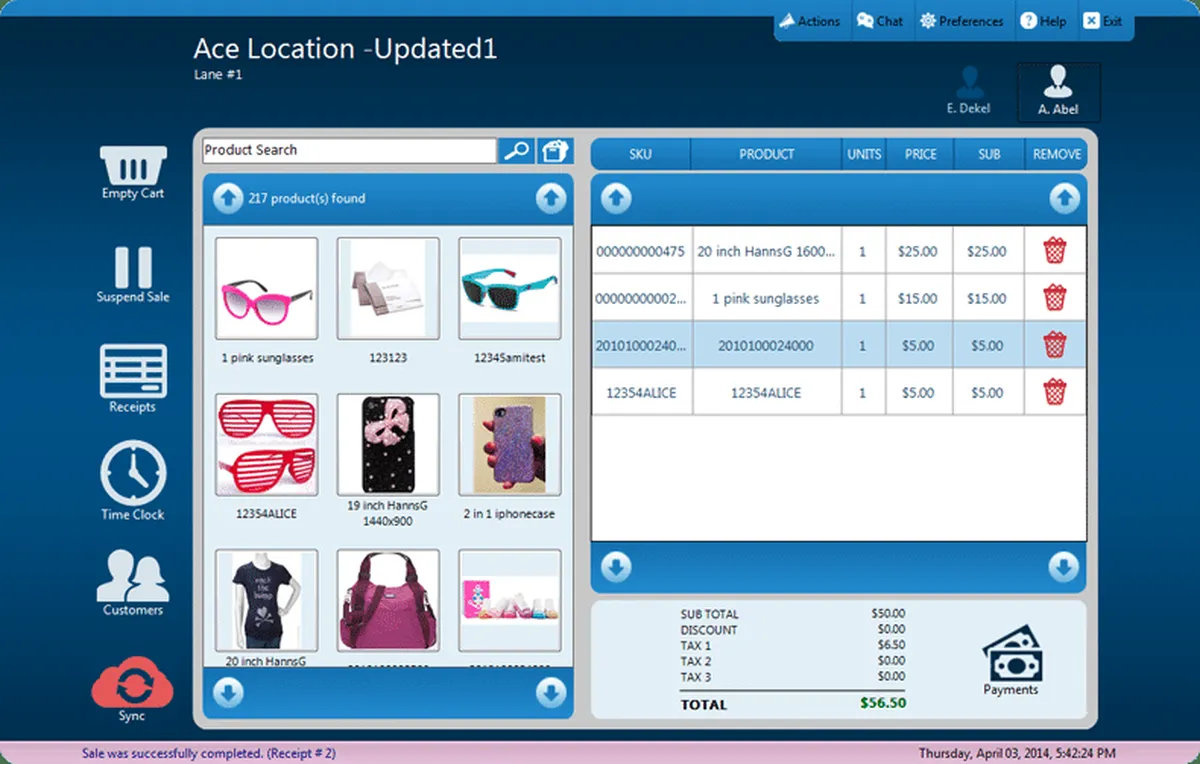Click the Chat button
The height and width of the screenshot is (764, 1200).
coord(879,21)
